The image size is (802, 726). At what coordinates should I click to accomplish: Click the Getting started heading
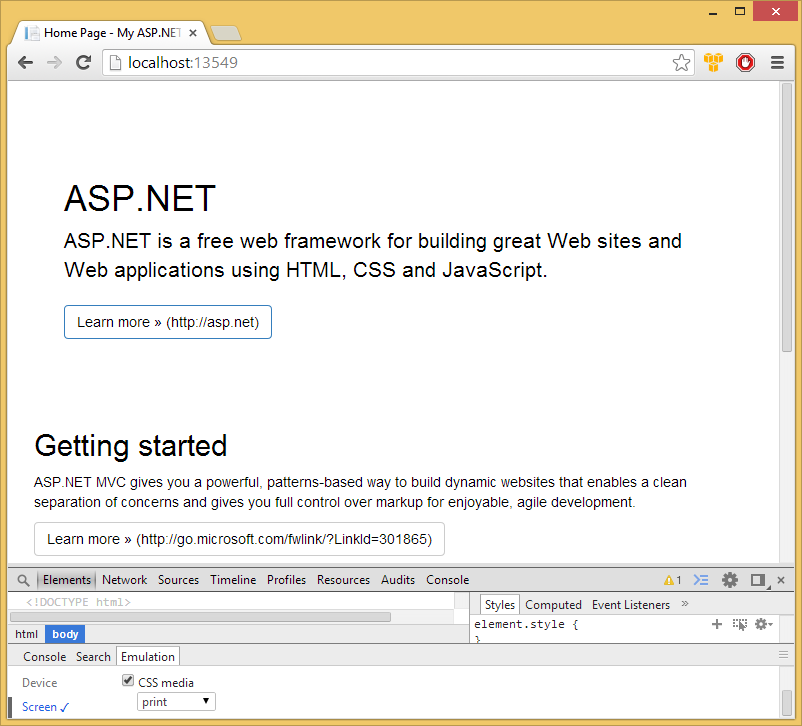(131, 446)
